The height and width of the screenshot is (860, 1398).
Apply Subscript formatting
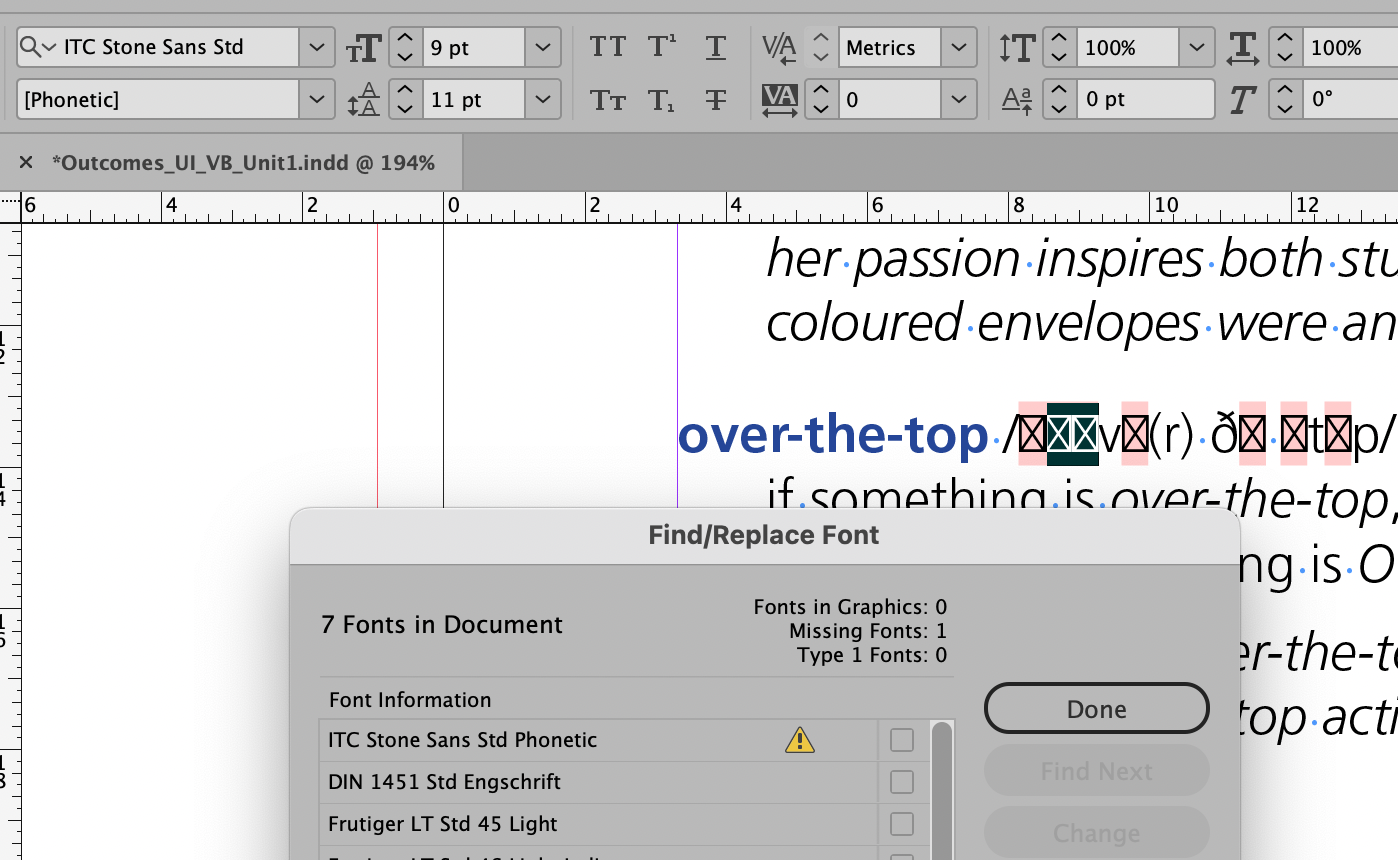661,99
